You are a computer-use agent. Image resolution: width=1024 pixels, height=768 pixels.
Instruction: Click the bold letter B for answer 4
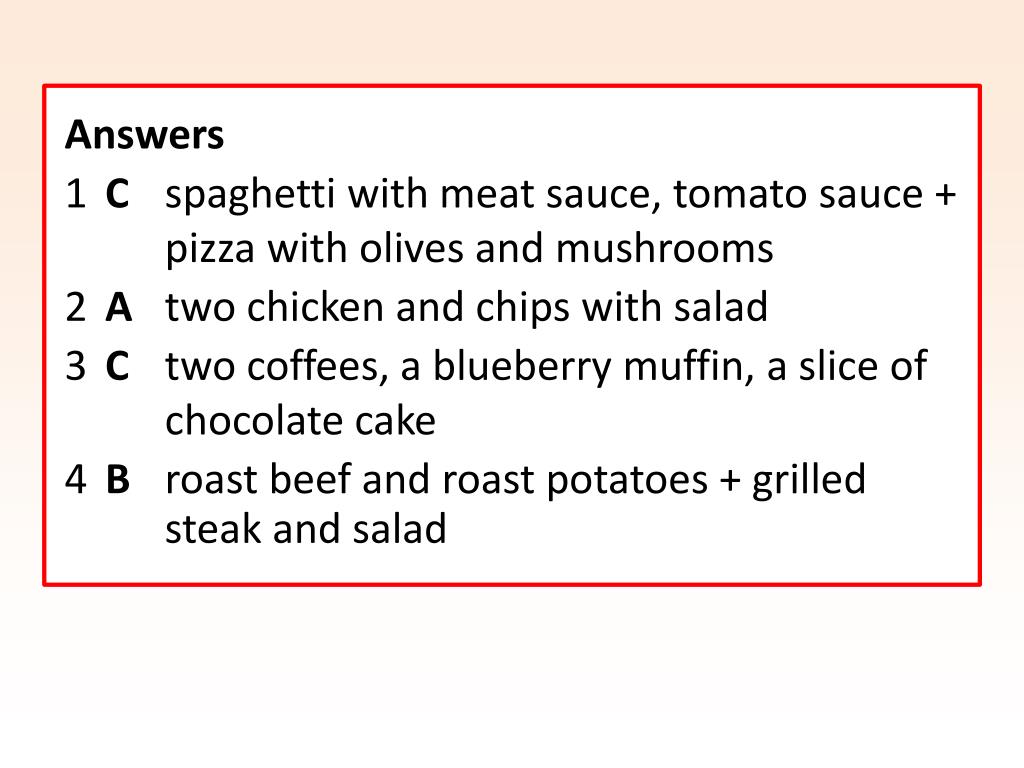click(x=118, y=479)
